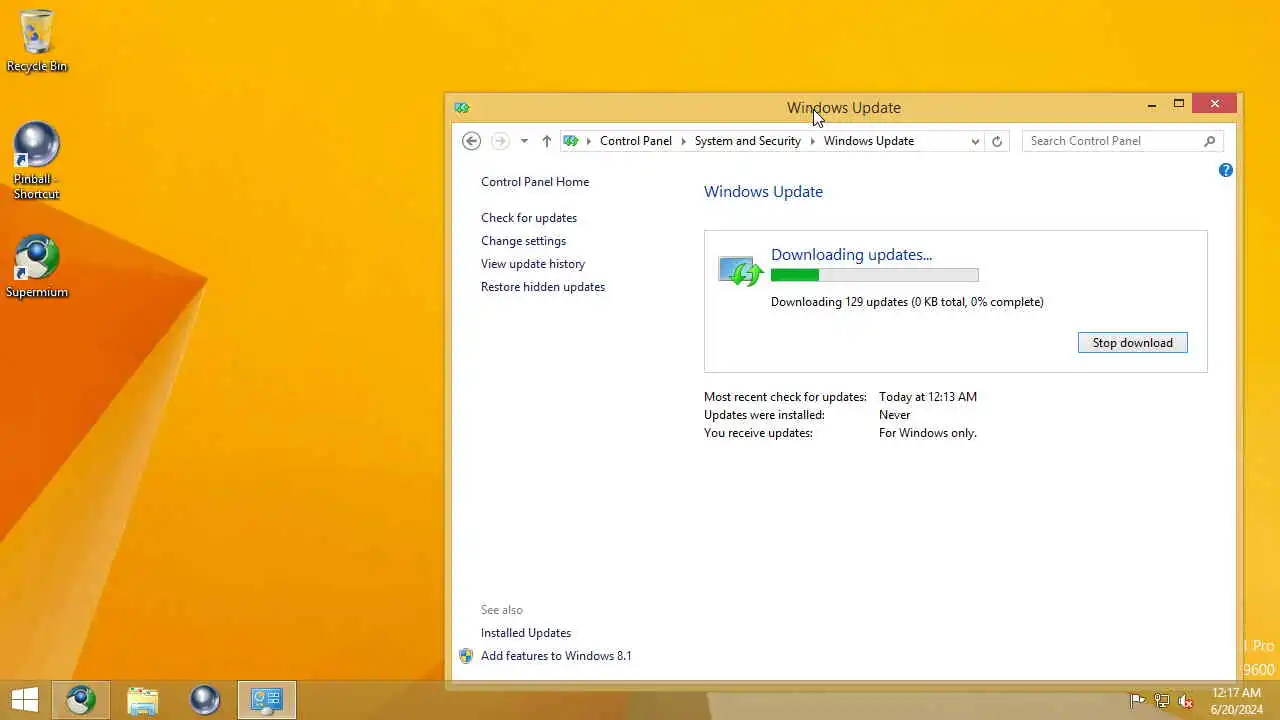Open Pinball from the taskbar

tap(205, 700)
